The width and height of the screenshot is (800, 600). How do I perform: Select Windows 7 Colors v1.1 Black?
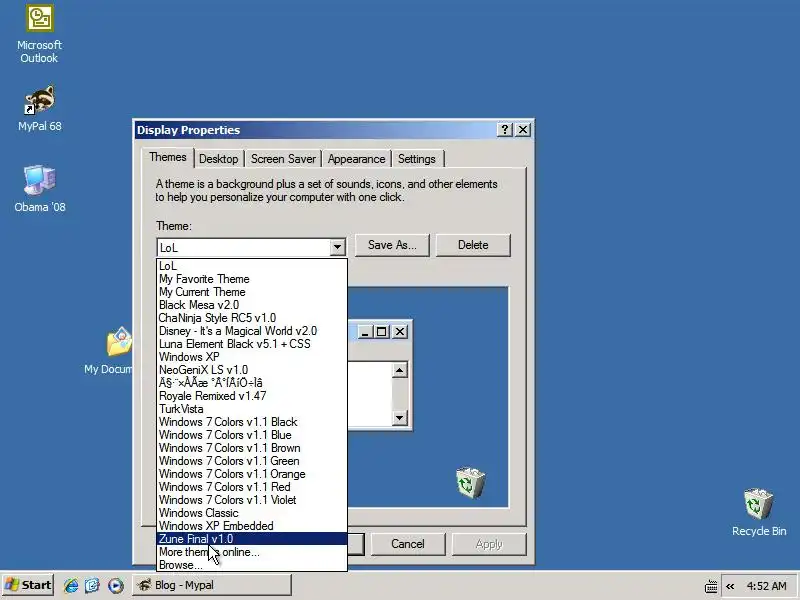(x=252, y=422)
